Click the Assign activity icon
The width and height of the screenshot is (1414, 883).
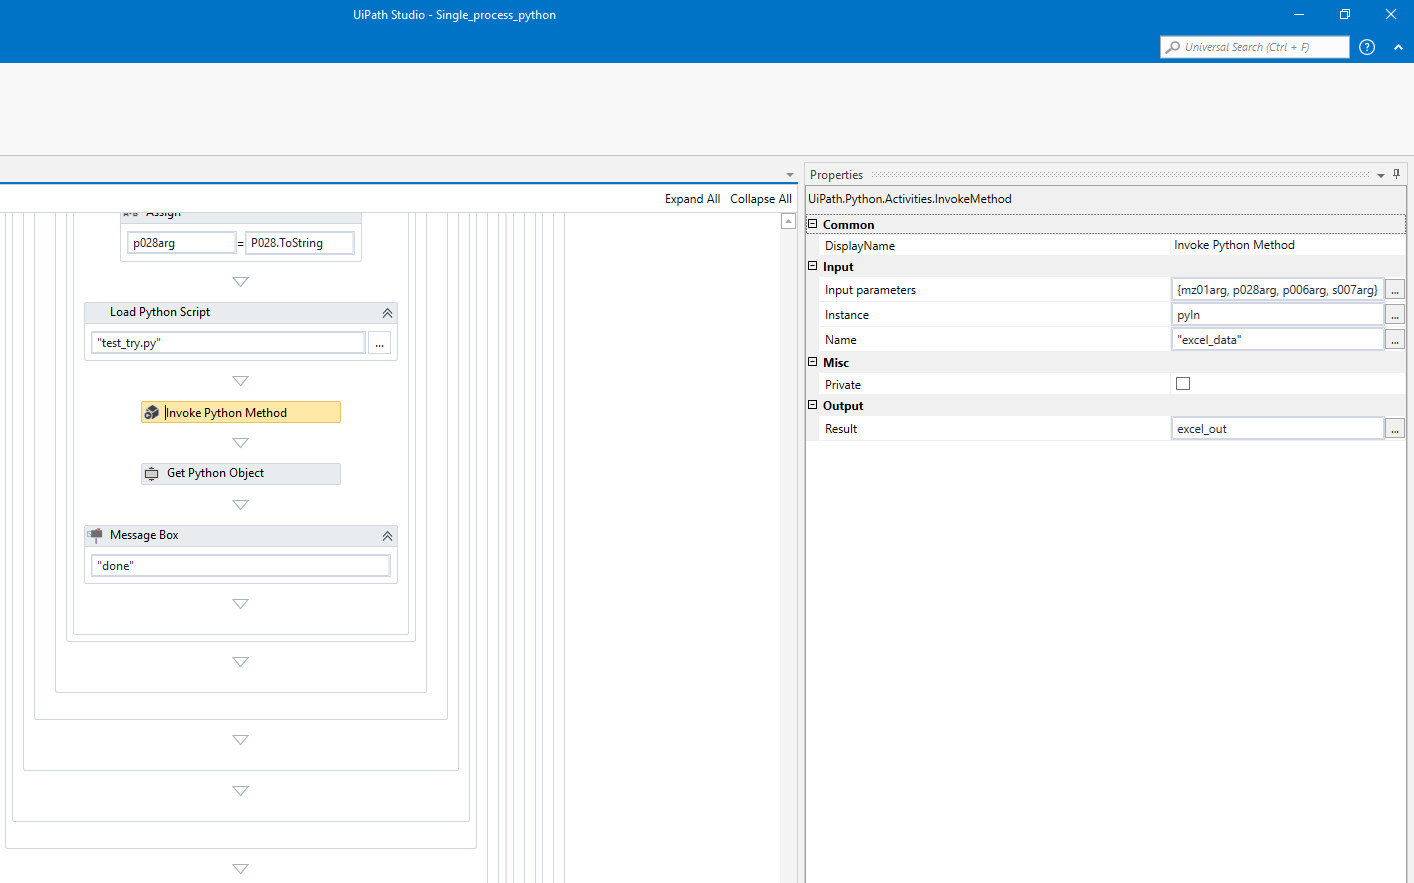[130, 212]
